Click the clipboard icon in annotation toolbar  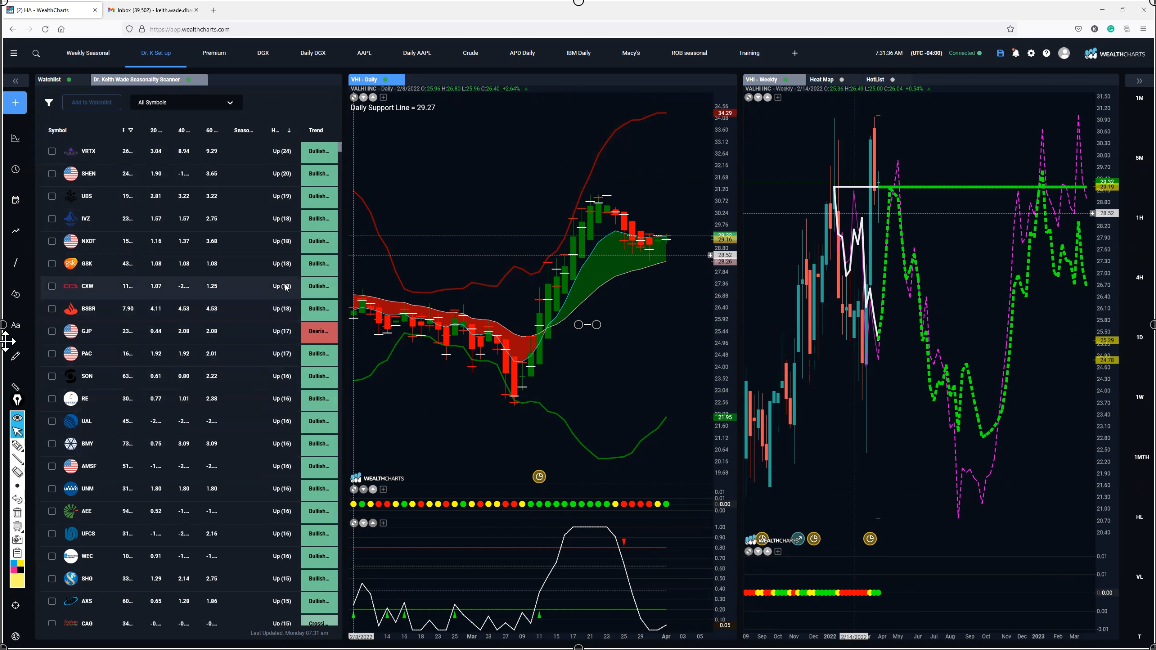pos(17,553)
